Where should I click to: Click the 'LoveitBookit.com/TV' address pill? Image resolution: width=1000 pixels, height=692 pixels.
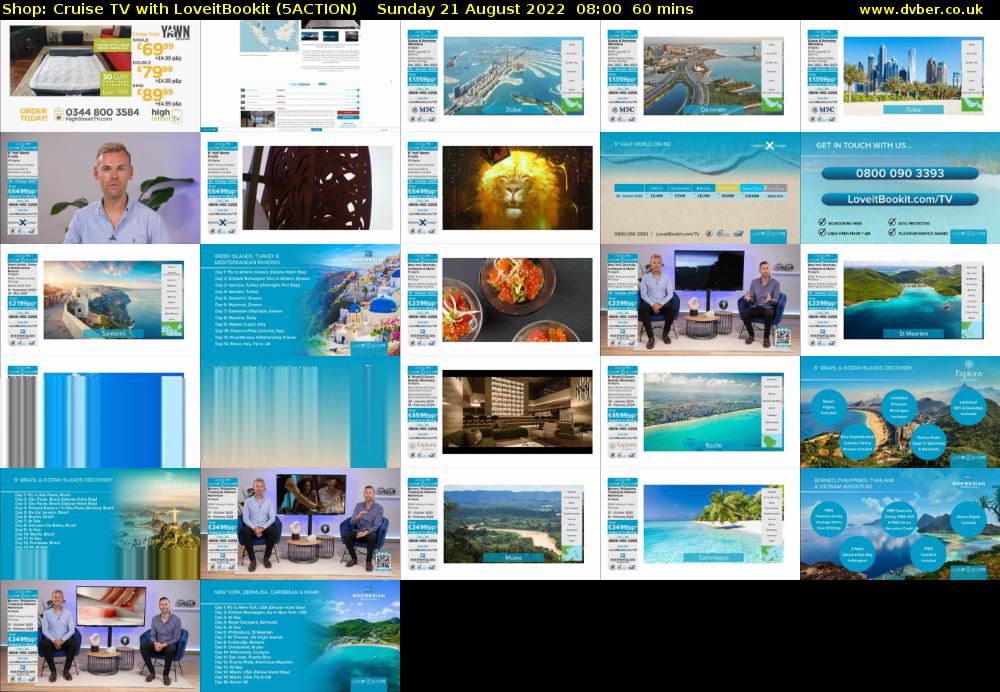(x=899, y=200)
